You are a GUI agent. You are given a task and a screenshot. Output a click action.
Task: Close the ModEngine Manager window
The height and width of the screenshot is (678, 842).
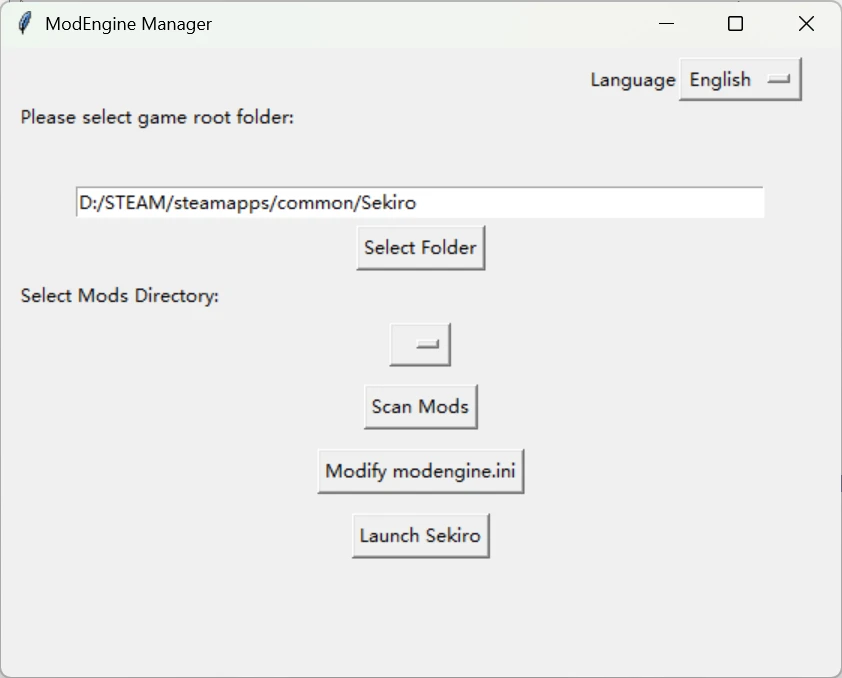click(x=806, y=24)
